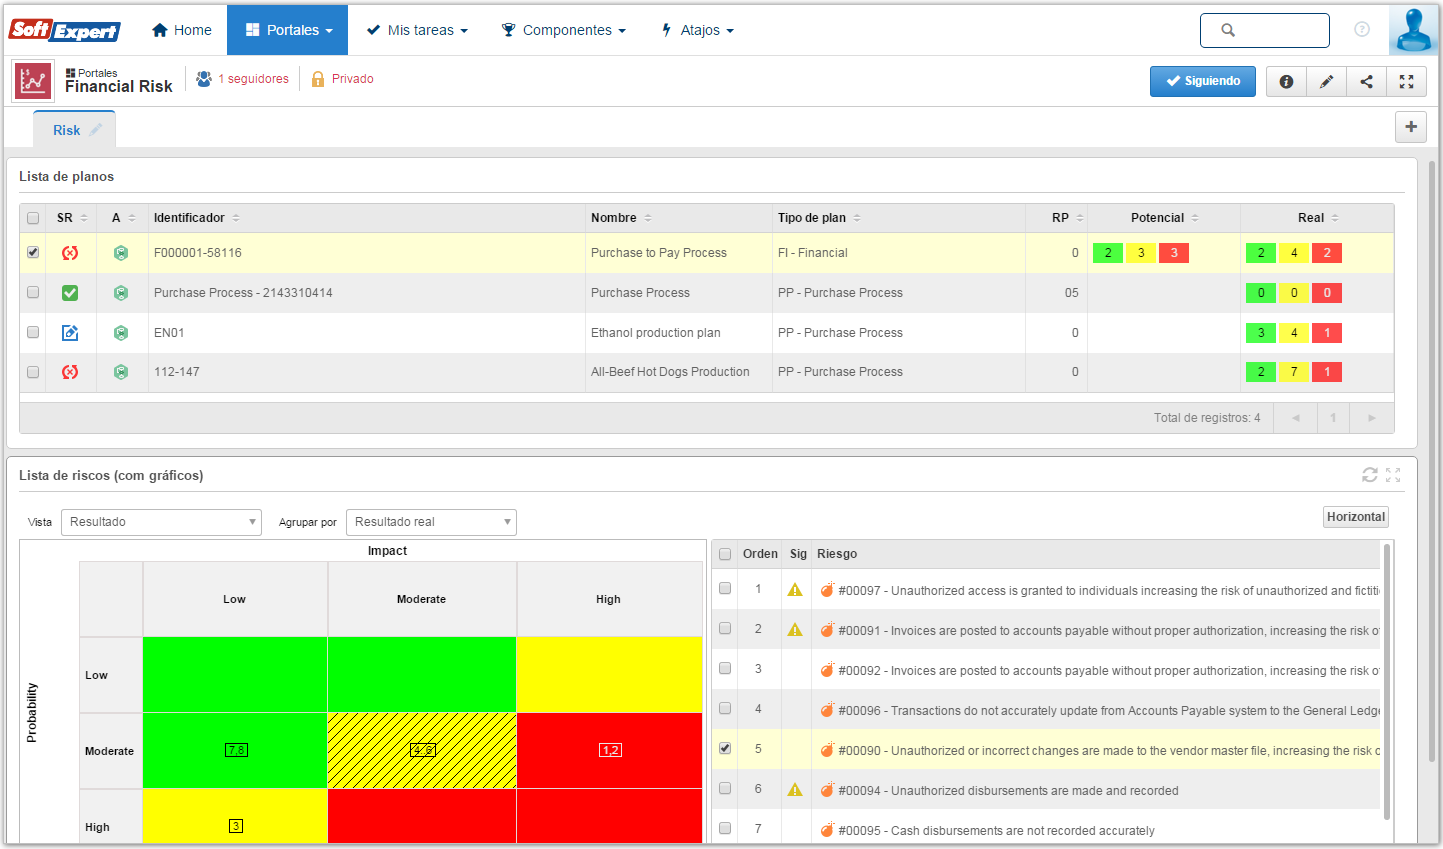Check the Purchase Process plan row checkbox
Screen dimensions: 1443x849
pos(33,292)
